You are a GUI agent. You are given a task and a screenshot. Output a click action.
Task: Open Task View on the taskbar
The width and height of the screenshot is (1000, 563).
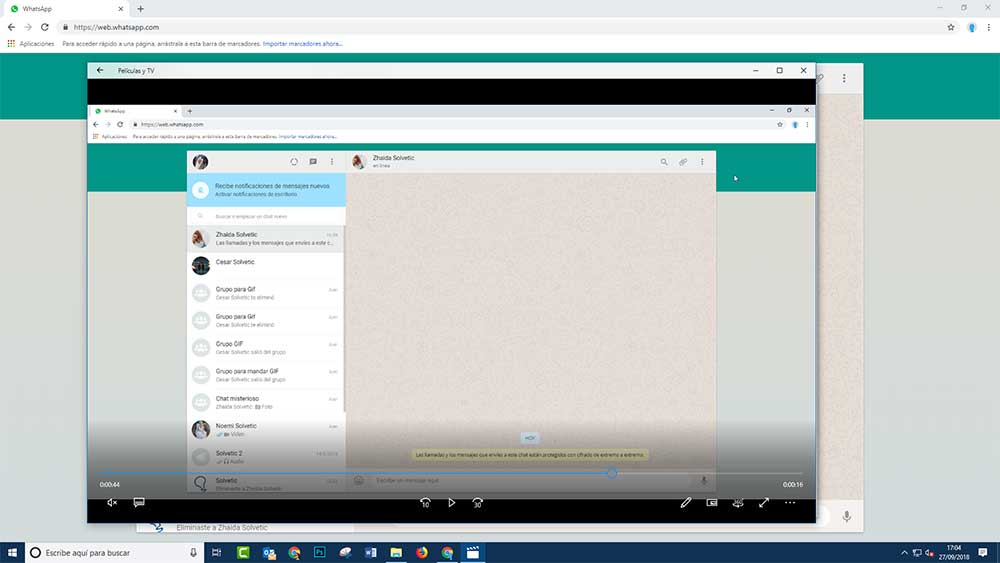coord(216,553)
